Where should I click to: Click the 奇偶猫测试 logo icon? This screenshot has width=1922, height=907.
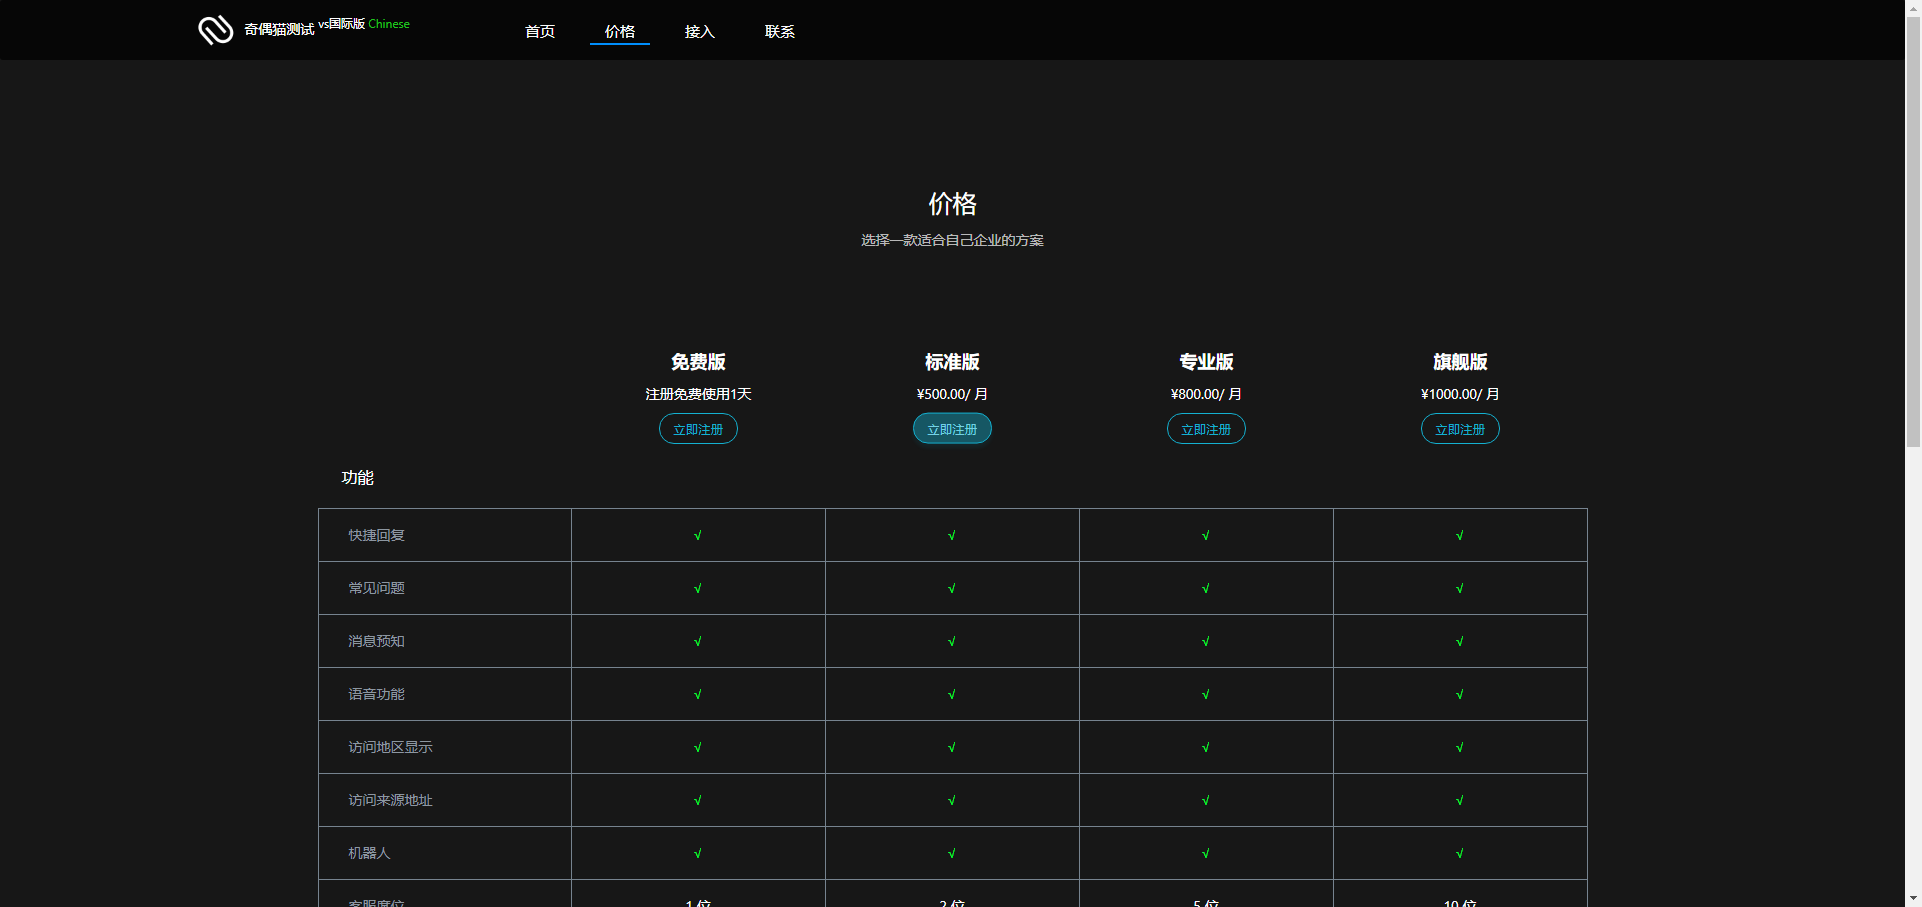pos(215,30)
